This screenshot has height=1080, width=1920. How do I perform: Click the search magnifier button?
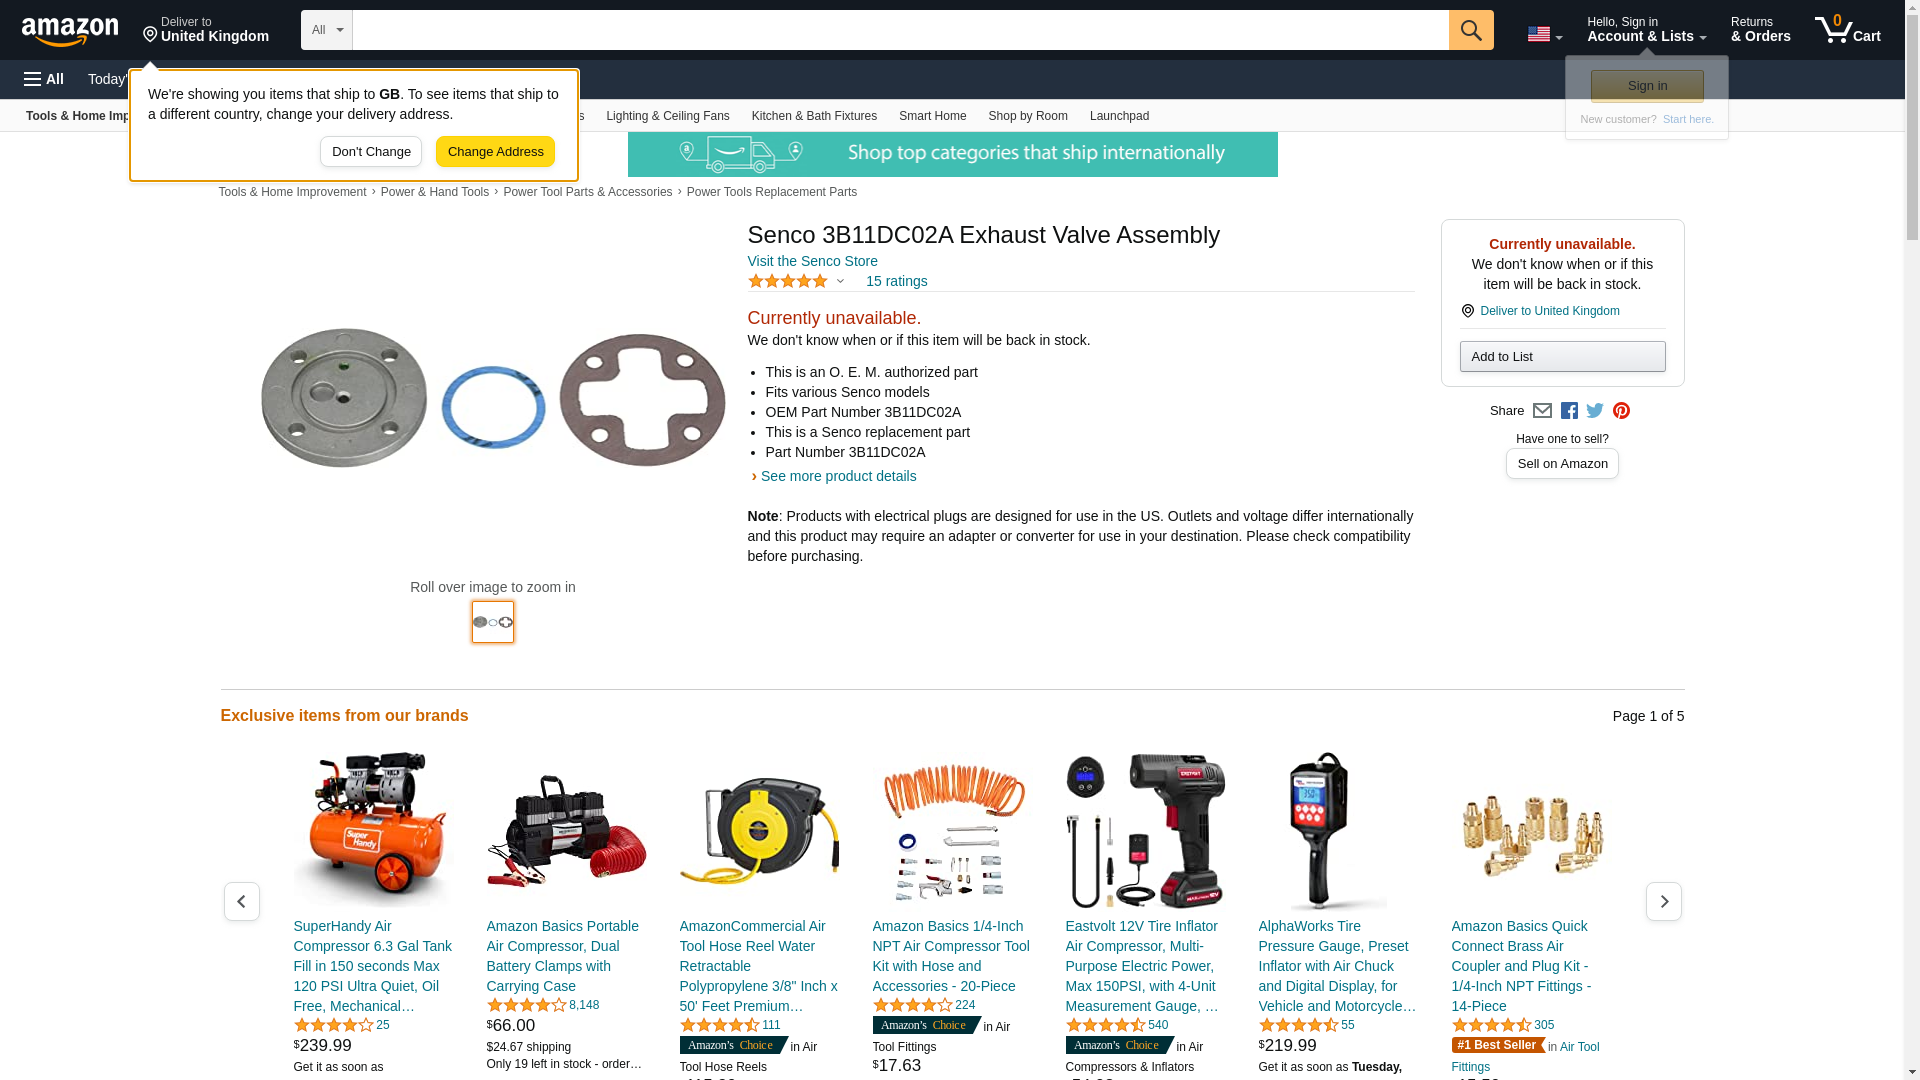click(1471, 30)
